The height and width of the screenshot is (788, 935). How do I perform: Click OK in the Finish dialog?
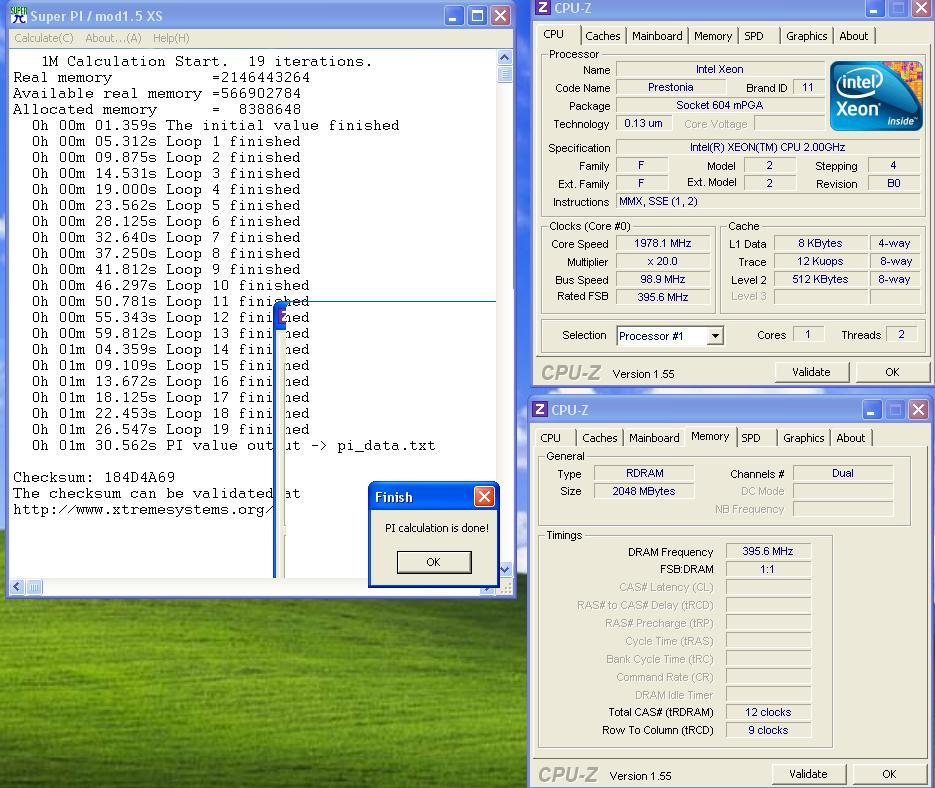[434, 562]
